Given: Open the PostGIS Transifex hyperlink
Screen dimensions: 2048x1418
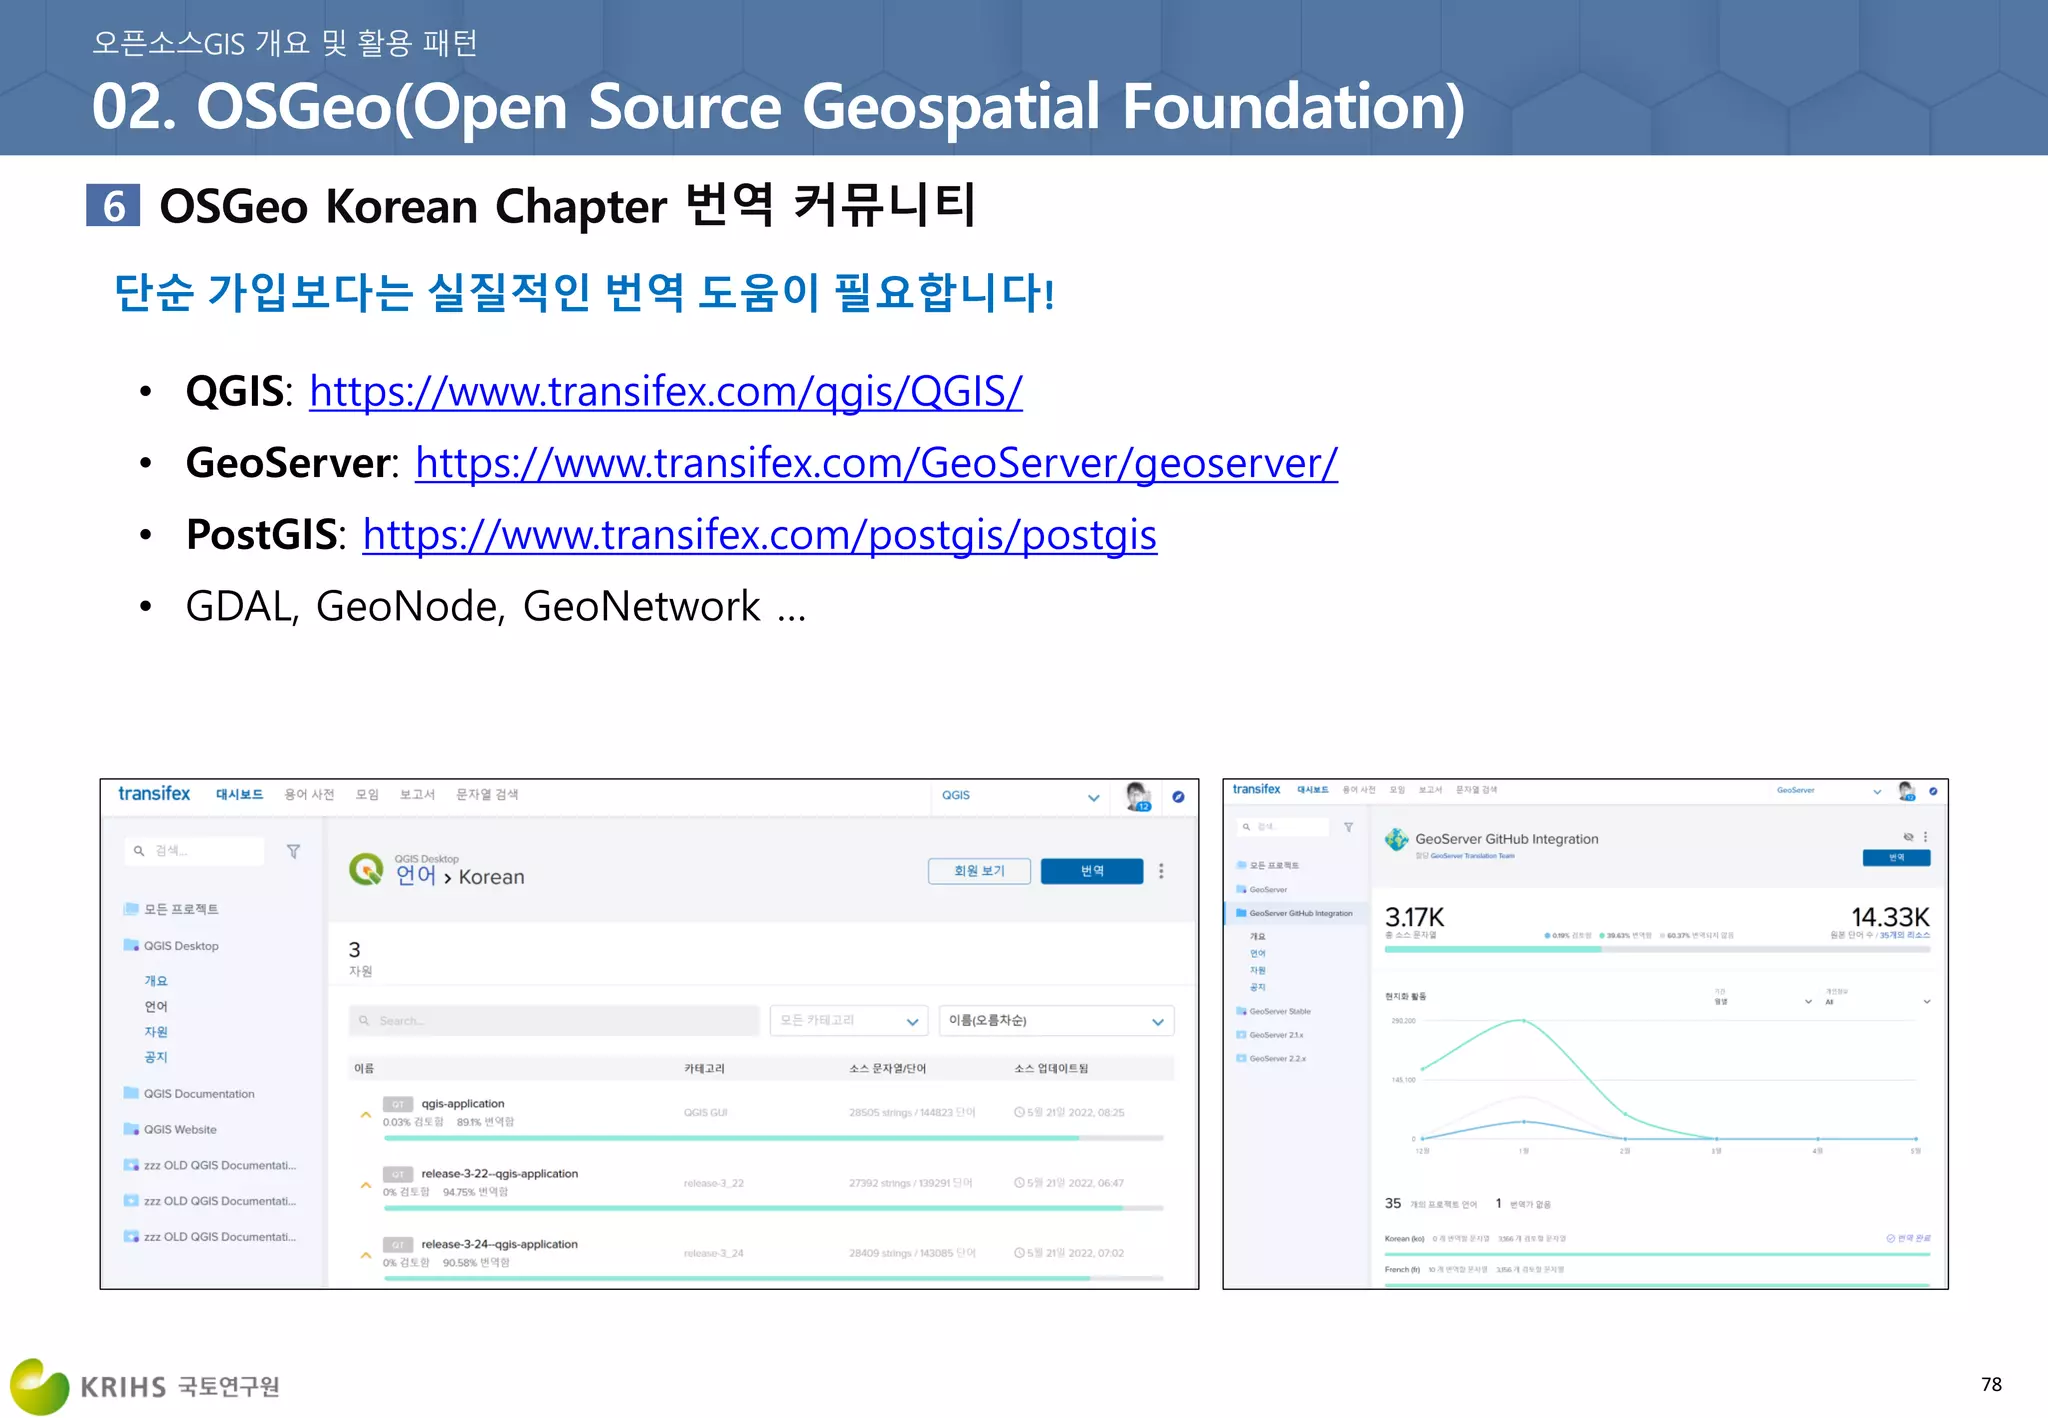Looking at the screenshot, I should (760, 535).
